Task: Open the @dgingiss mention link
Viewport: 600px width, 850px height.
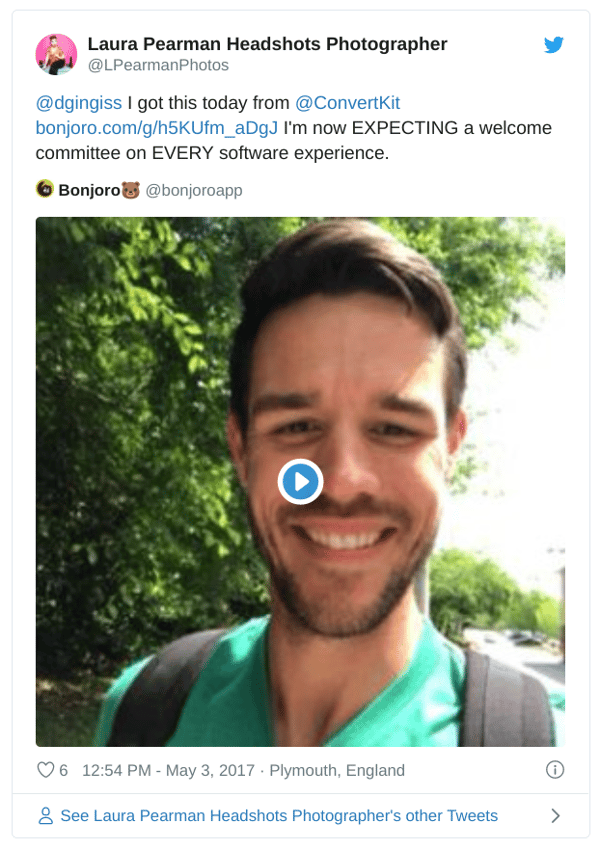Action: tap(79, 103)
